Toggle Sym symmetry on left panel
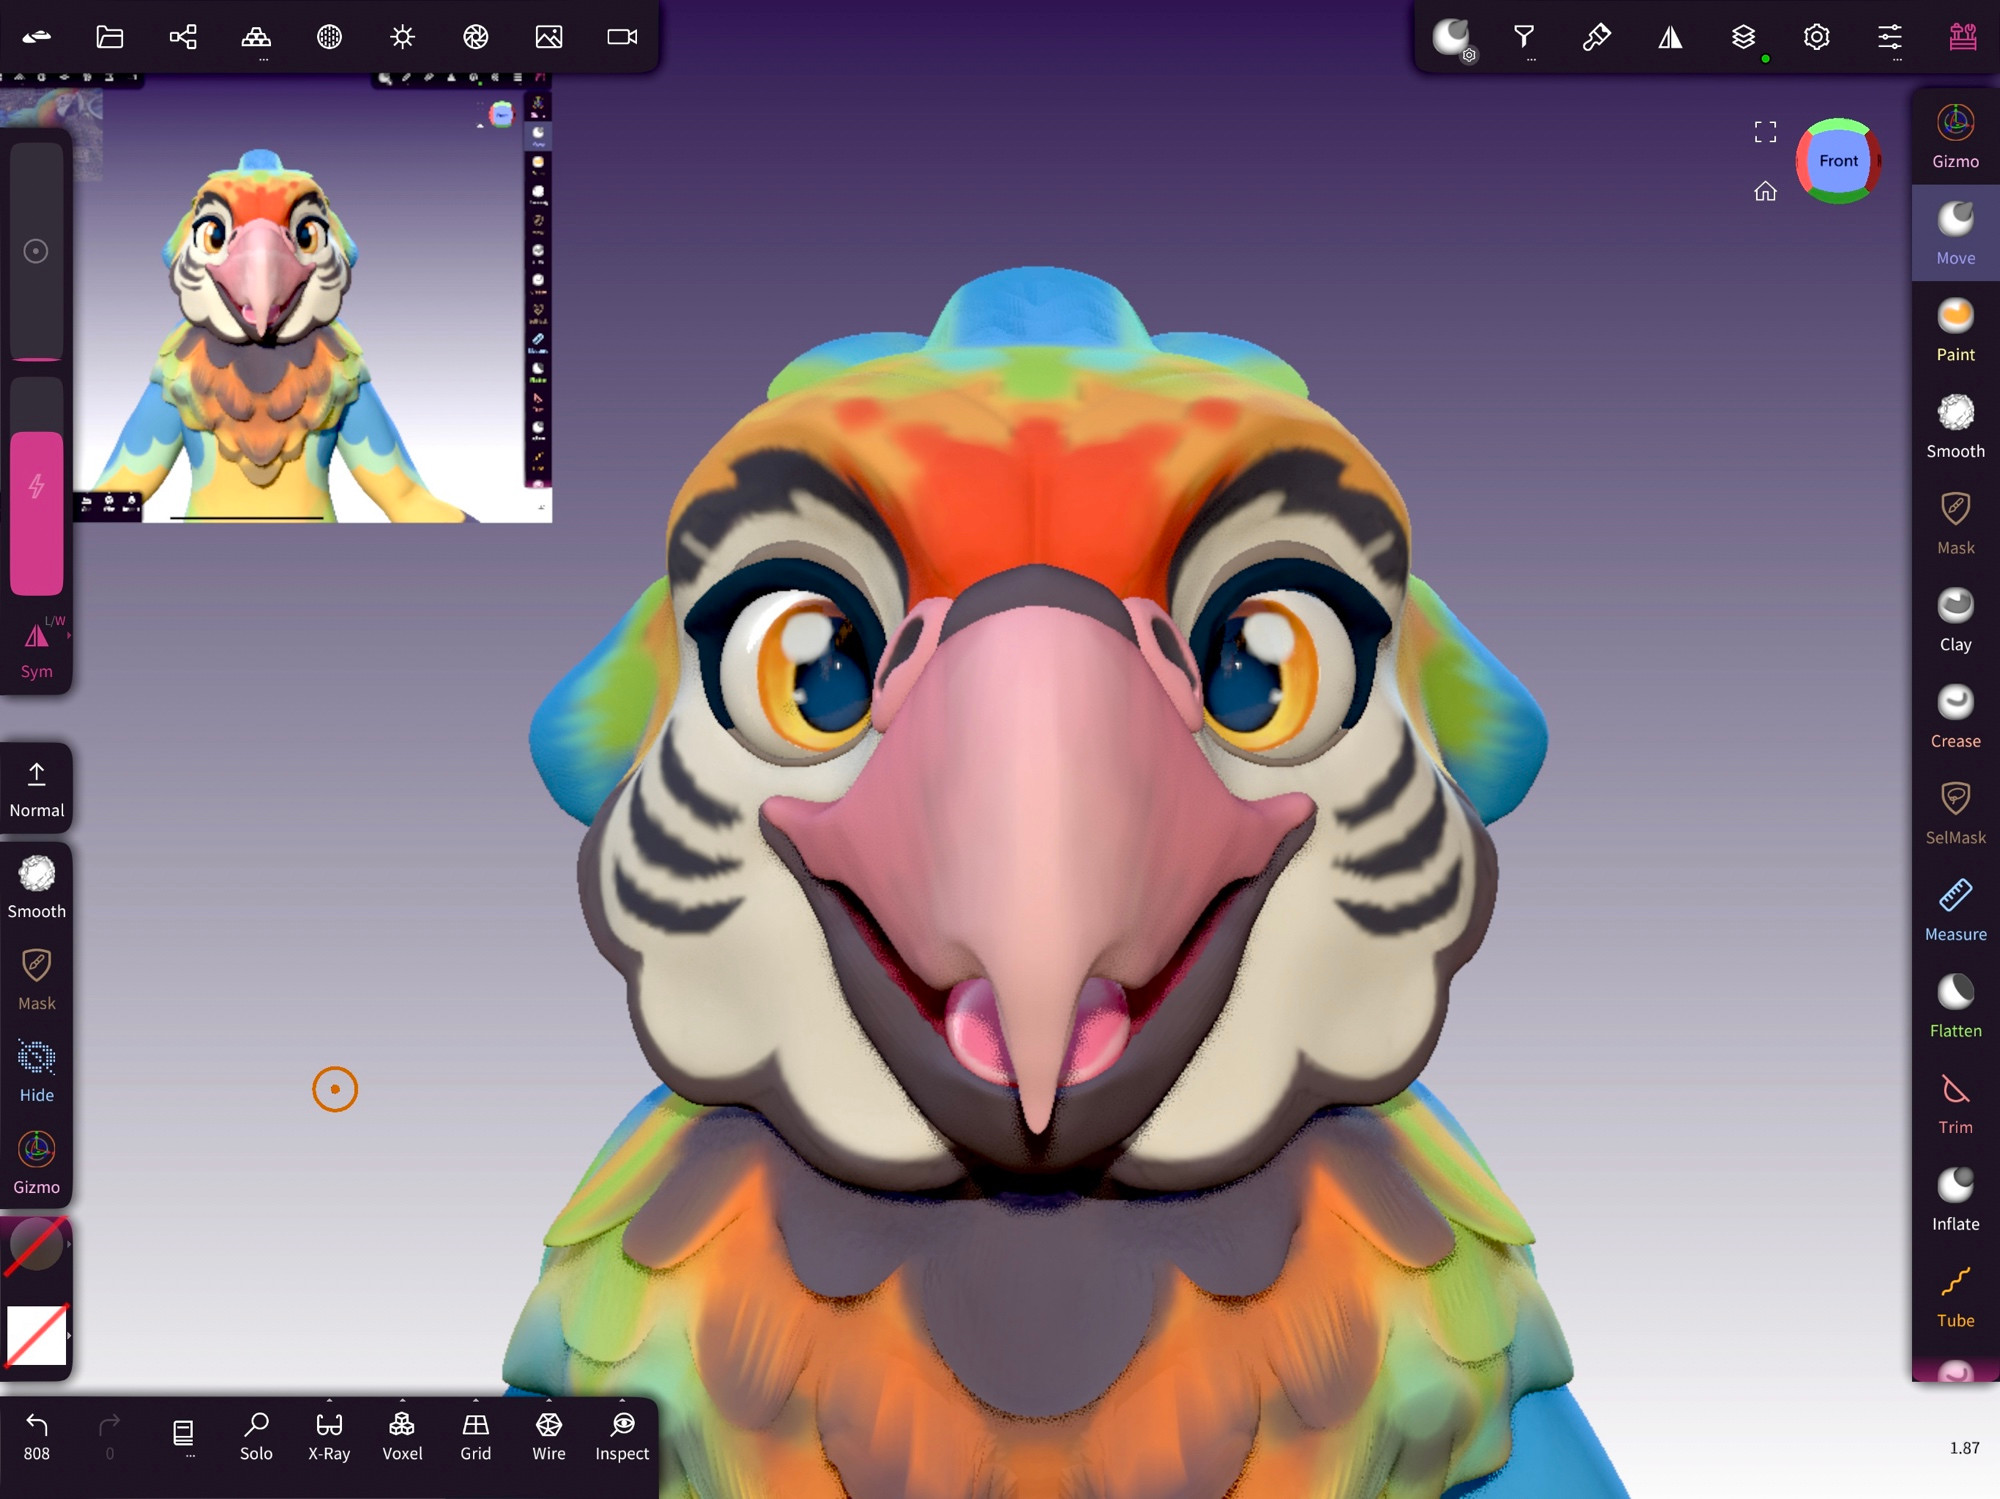This screenshot has width=2000, height=1499. pyautogui.click(x=37, y=648)
